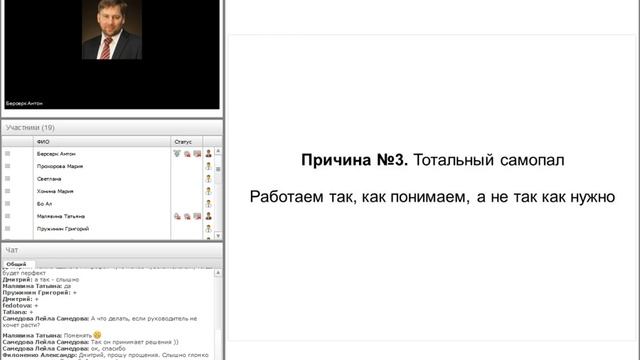Viewport: 640px width, 360px height.
Task: Click the participants list scrollbar thumb
Action: coord(218,169)
